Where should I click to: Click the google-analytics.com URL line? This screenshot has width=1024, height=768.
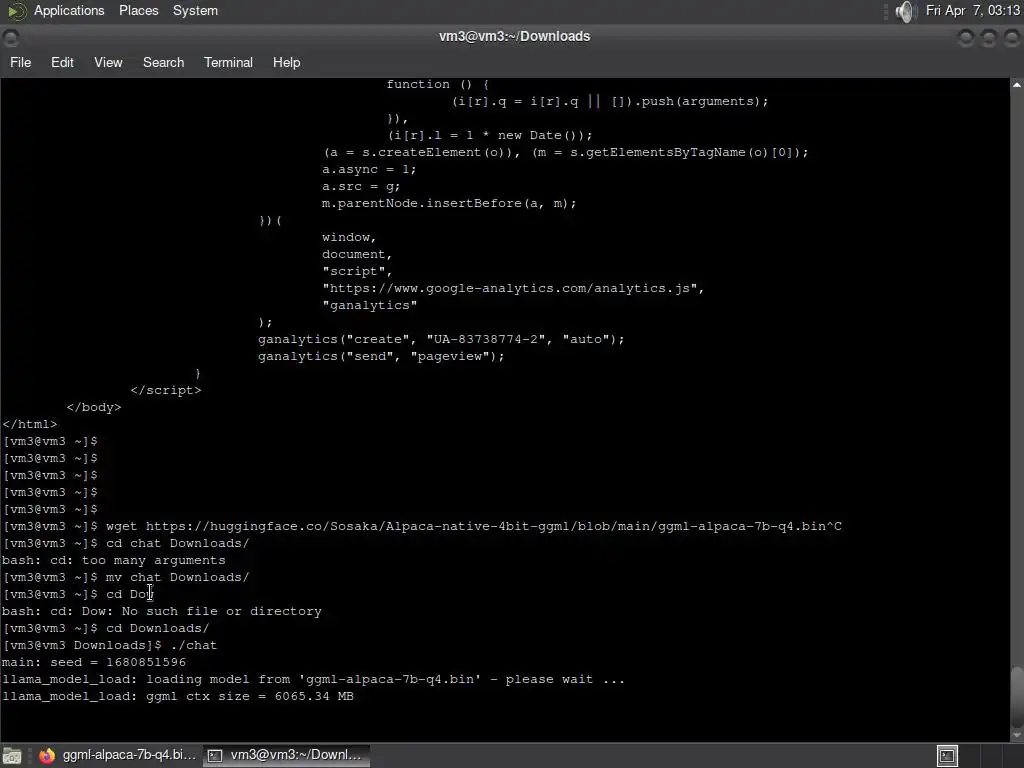pos(513,289)
